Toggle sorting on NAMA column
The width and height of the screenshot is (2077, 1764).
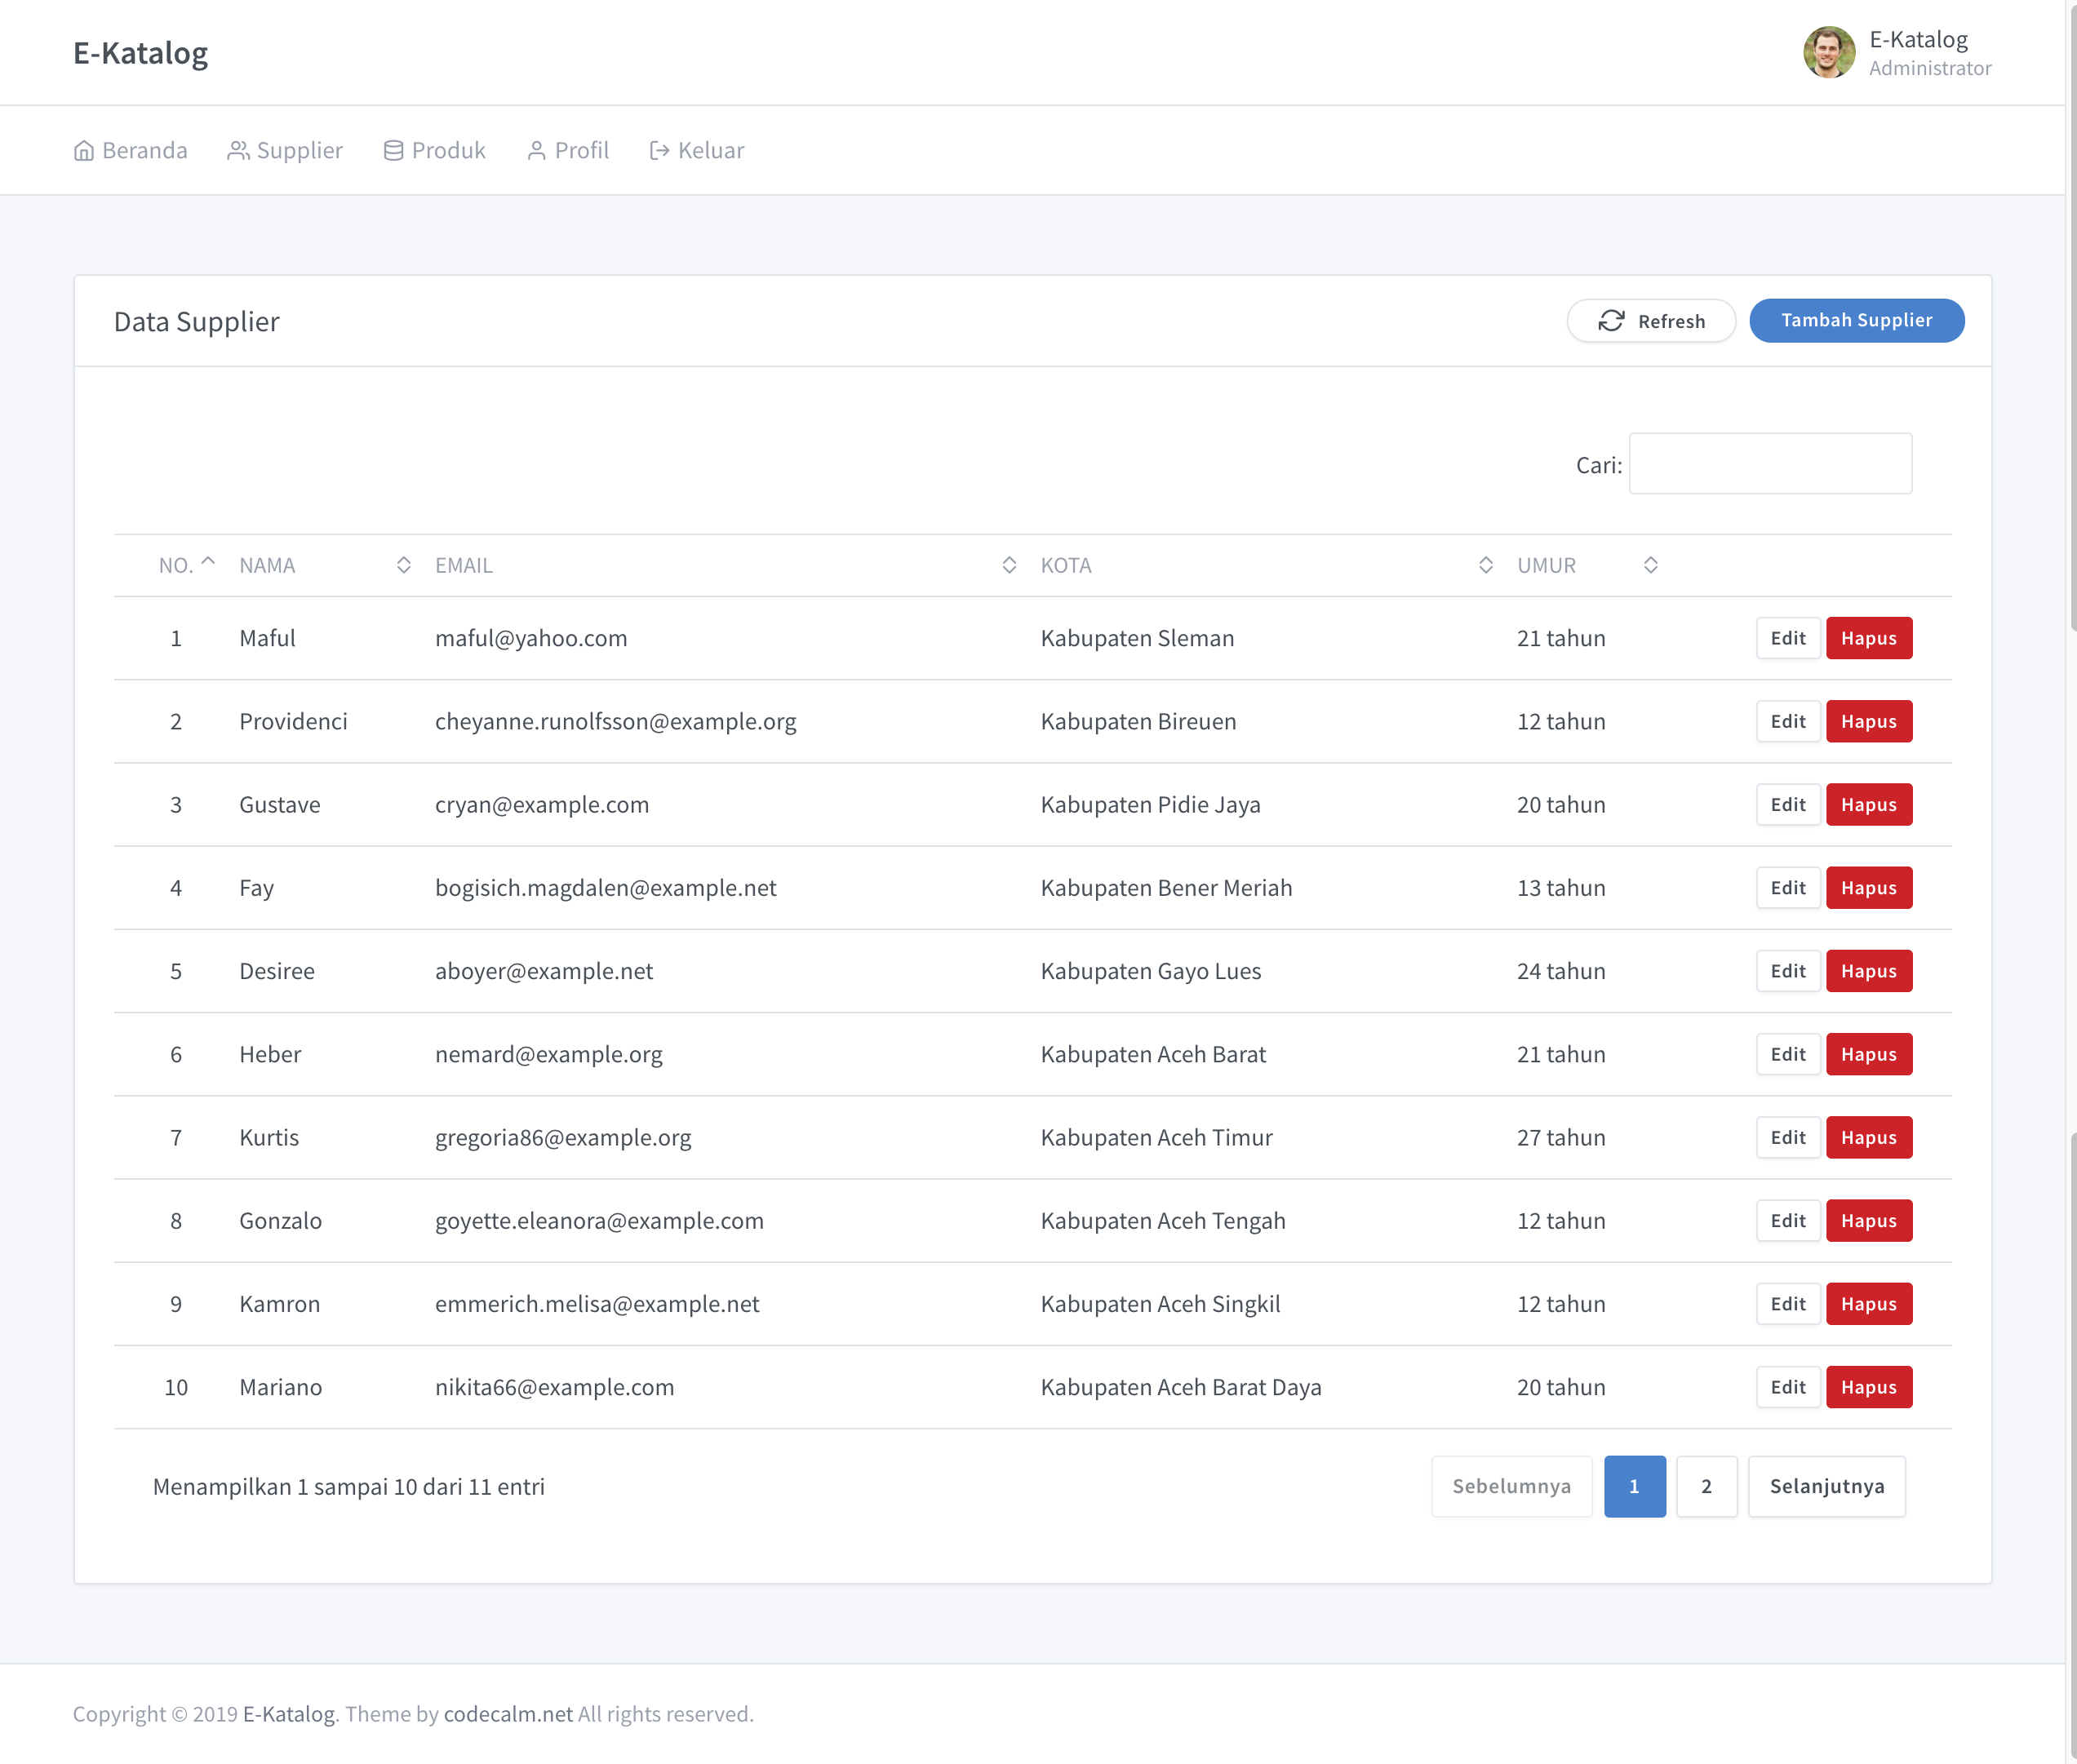tap(403, 565)
